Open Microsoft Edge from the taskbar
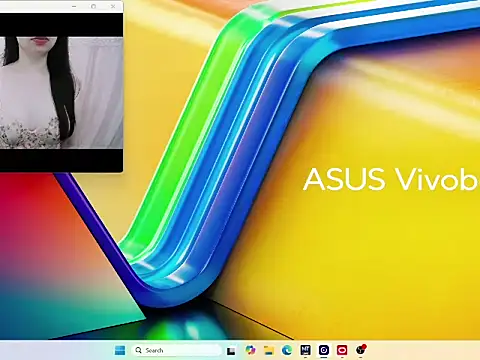 coord(287,350)
